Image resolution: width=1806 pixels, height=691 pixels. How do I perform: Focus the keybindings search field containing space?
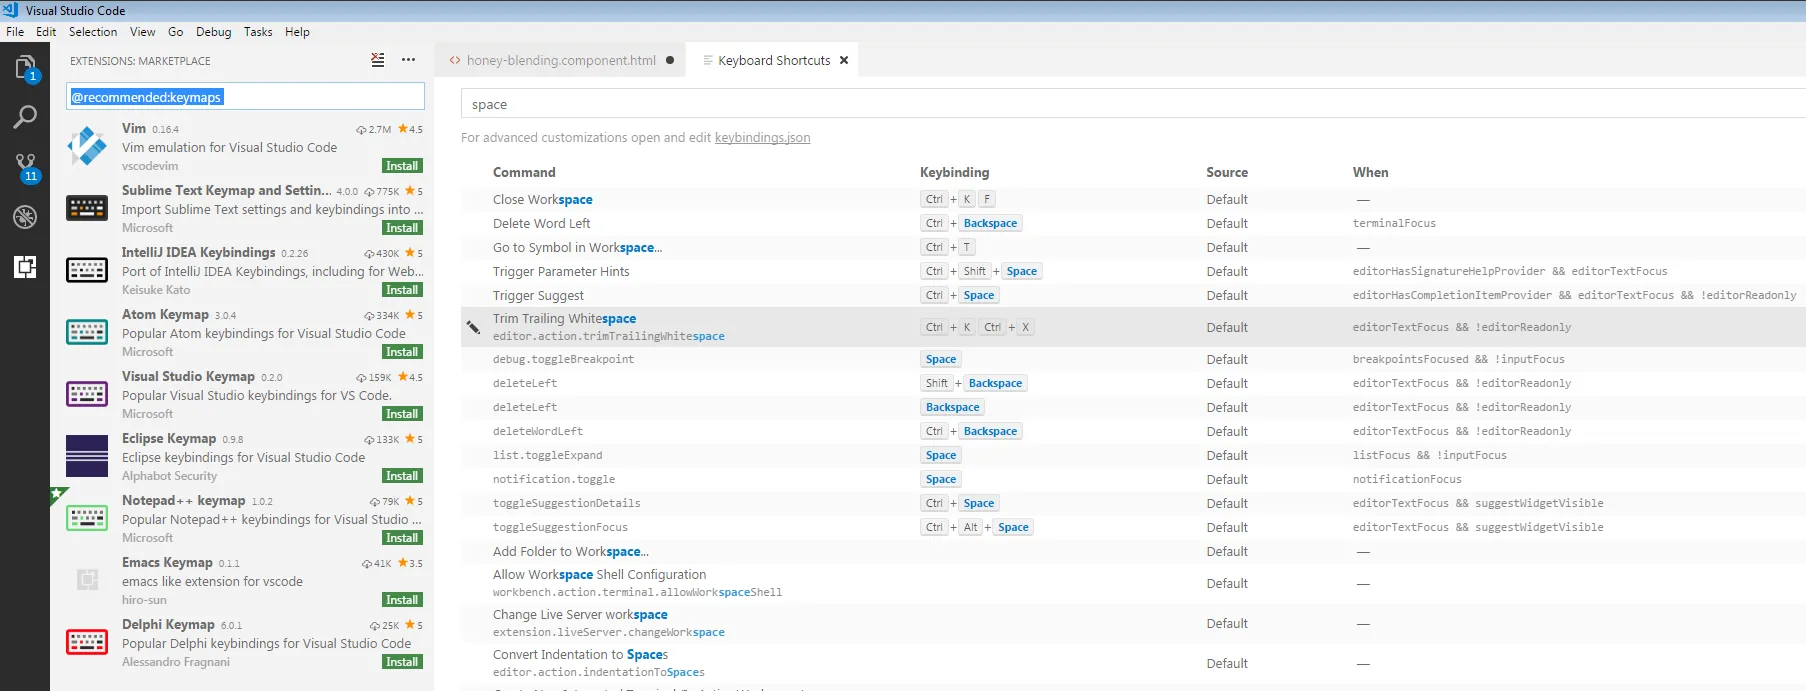(1133, 104)
